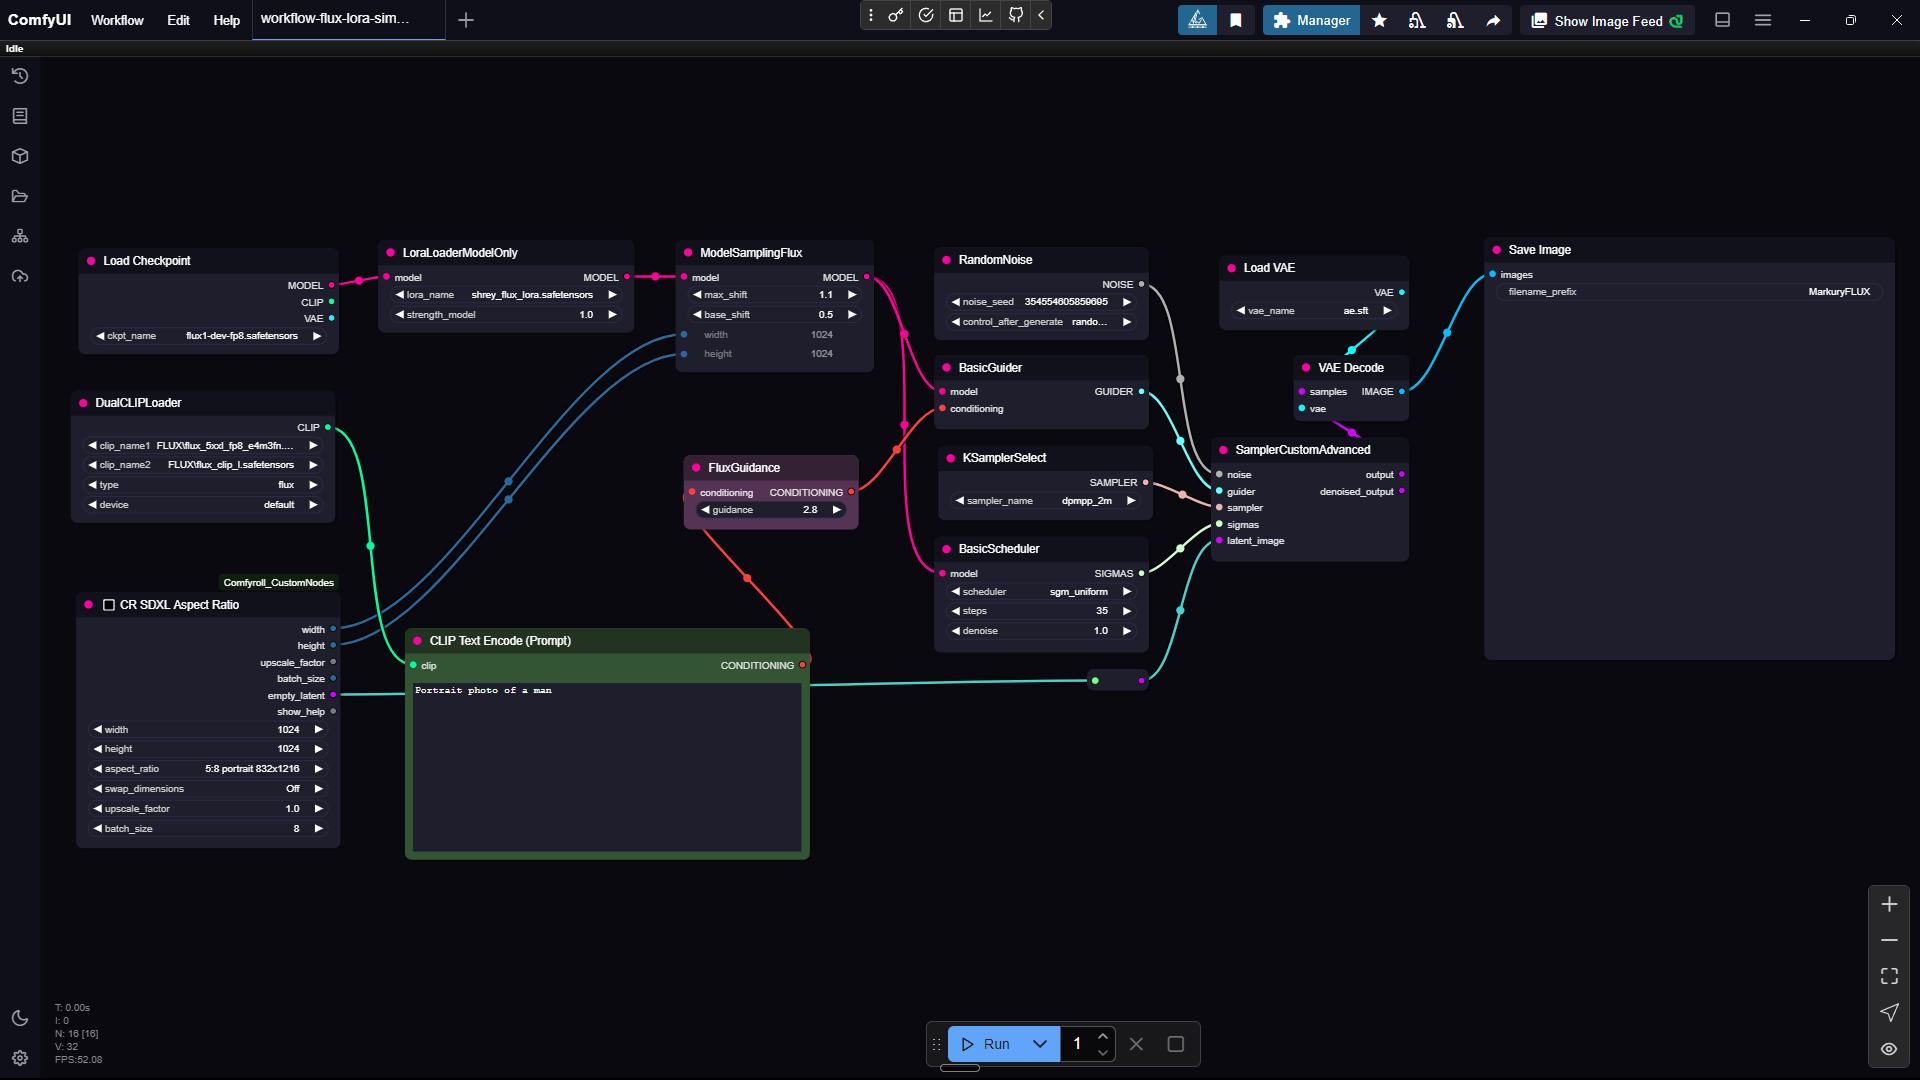Click the second model-info icon before share
The width and height of the screenshot is (1920, 1080).
point(1455,20)
